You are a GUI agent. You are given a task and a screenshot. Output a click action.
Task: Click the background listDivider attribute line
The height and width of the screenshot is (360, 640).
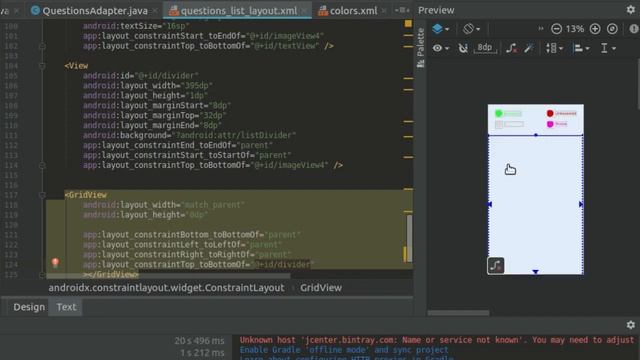pyautogui.click(x=189, y=136)
